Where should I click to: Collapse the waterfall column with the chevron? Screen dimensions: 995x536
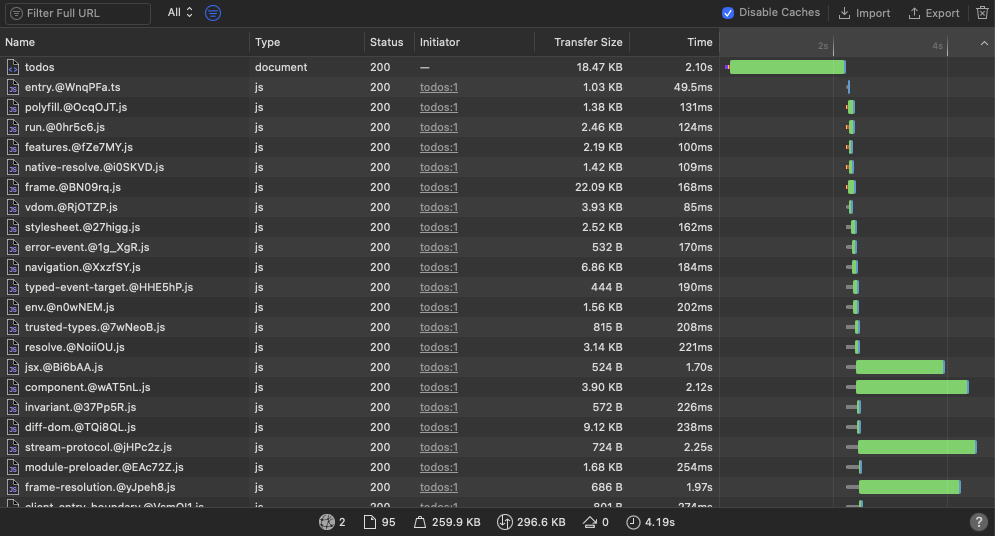(x=984, y=43)
